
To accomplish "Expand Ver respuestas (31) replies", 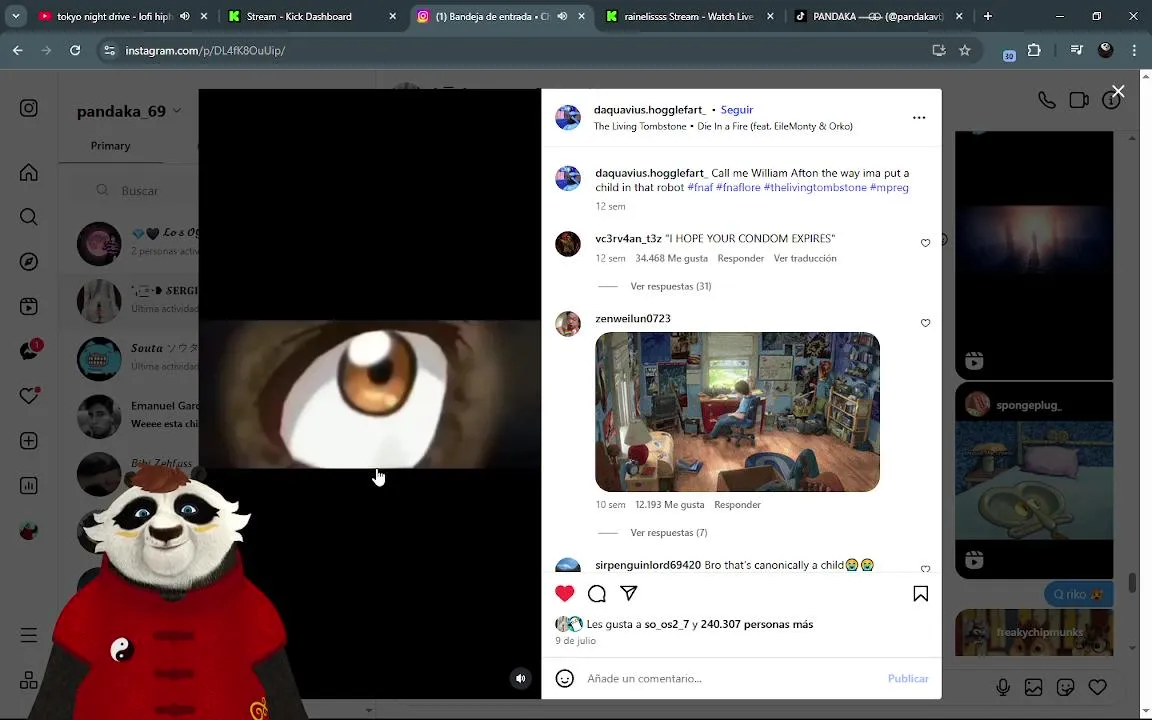I will coord(670,286).
